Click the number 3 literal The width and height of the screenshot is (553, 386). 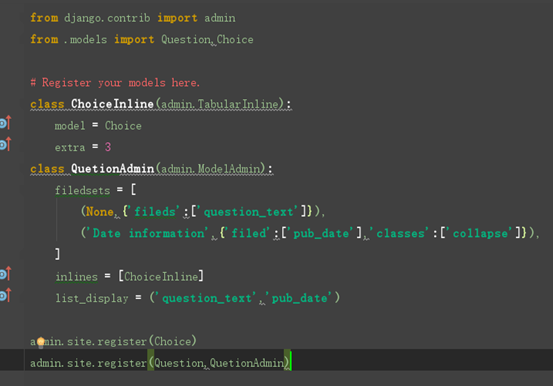point(108,147)
